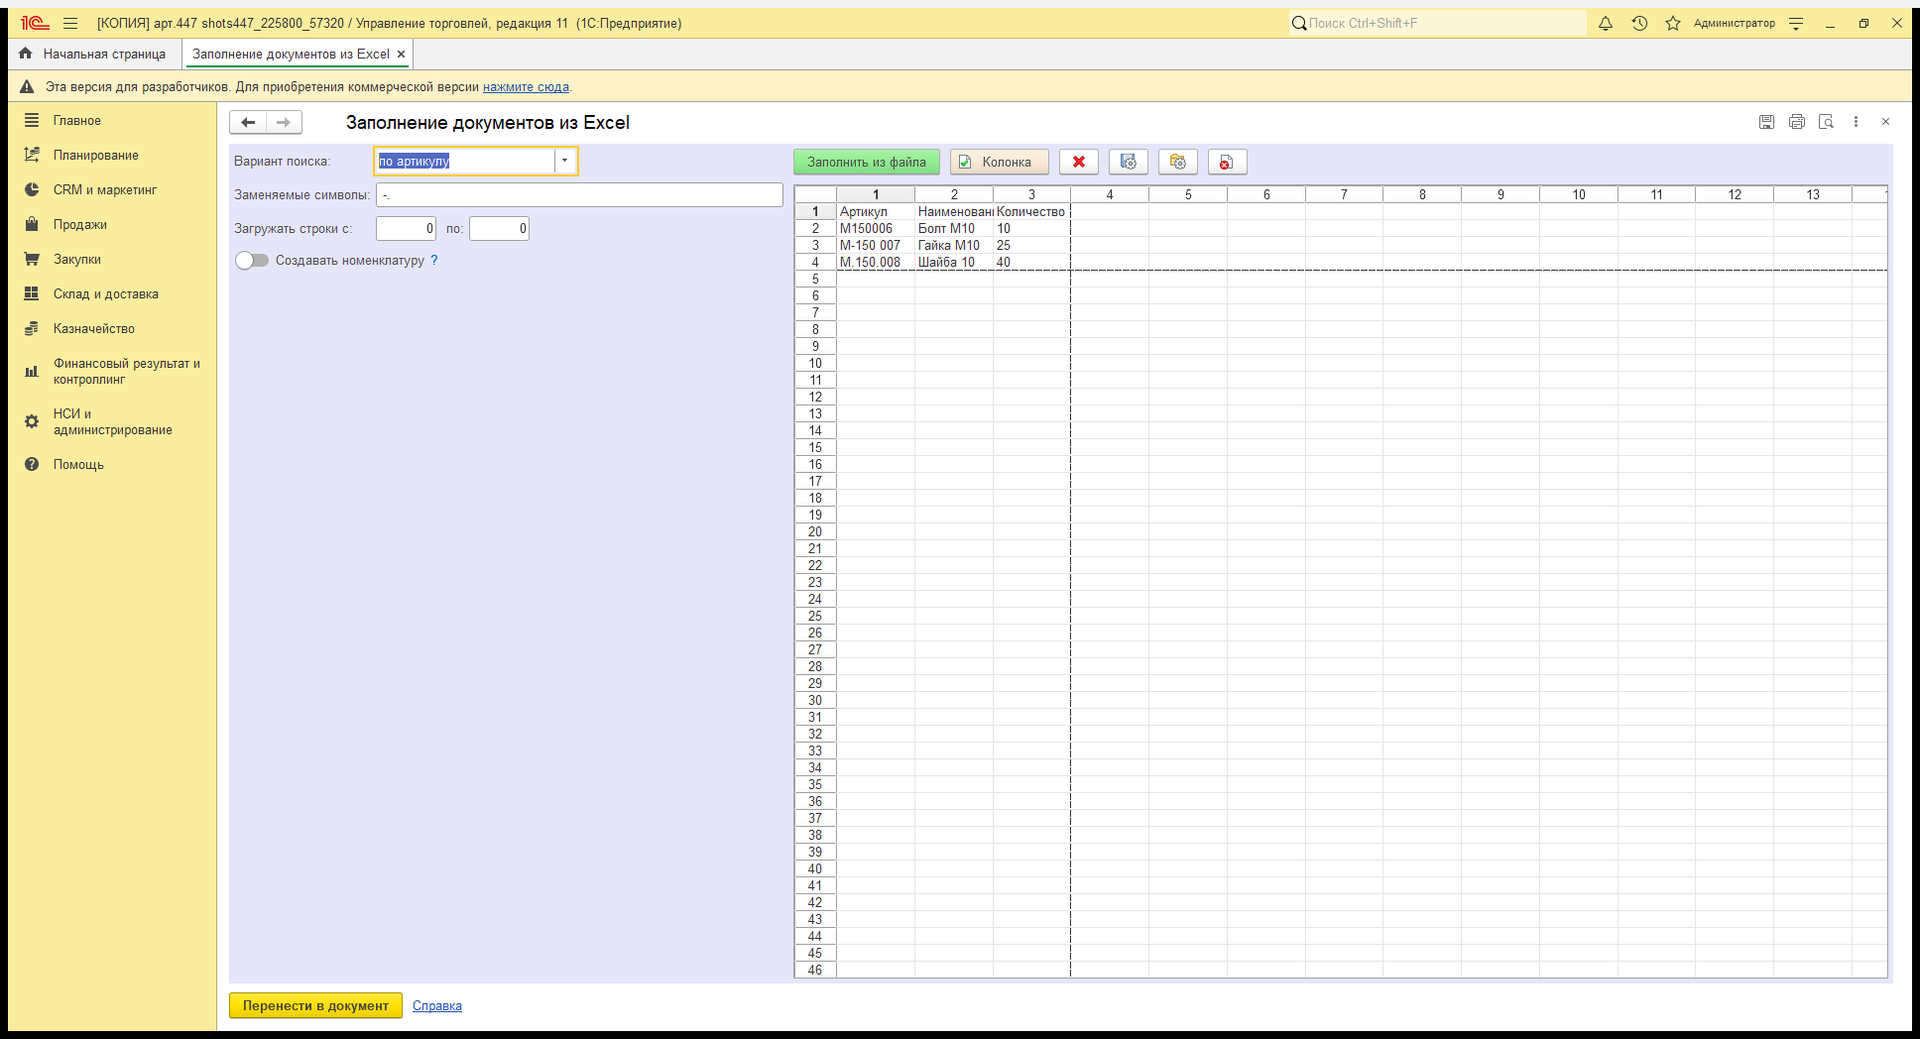
Task: Show the history clock icon
Action: tap(1639, 23)
